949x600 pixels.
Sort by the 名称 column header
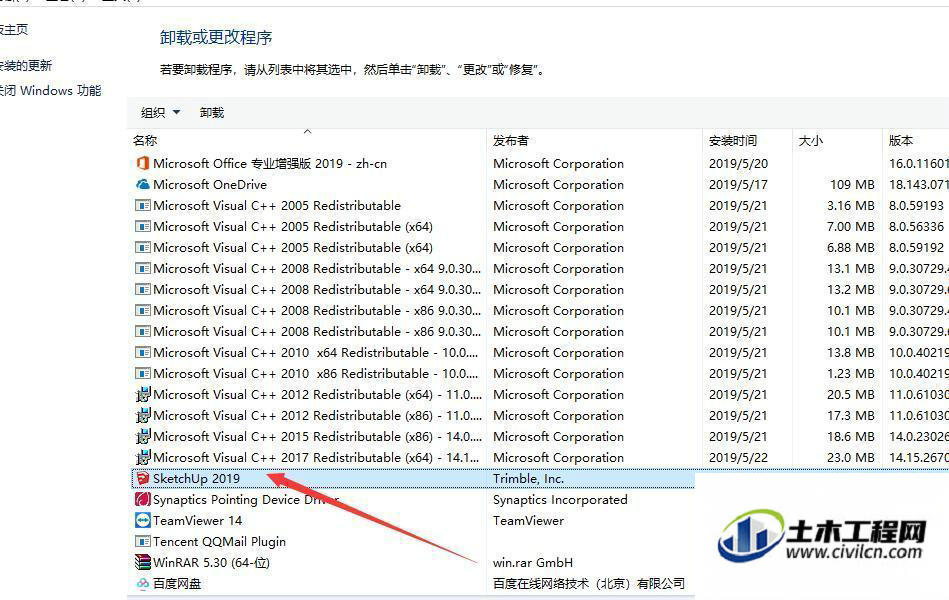tap(145, 140)
